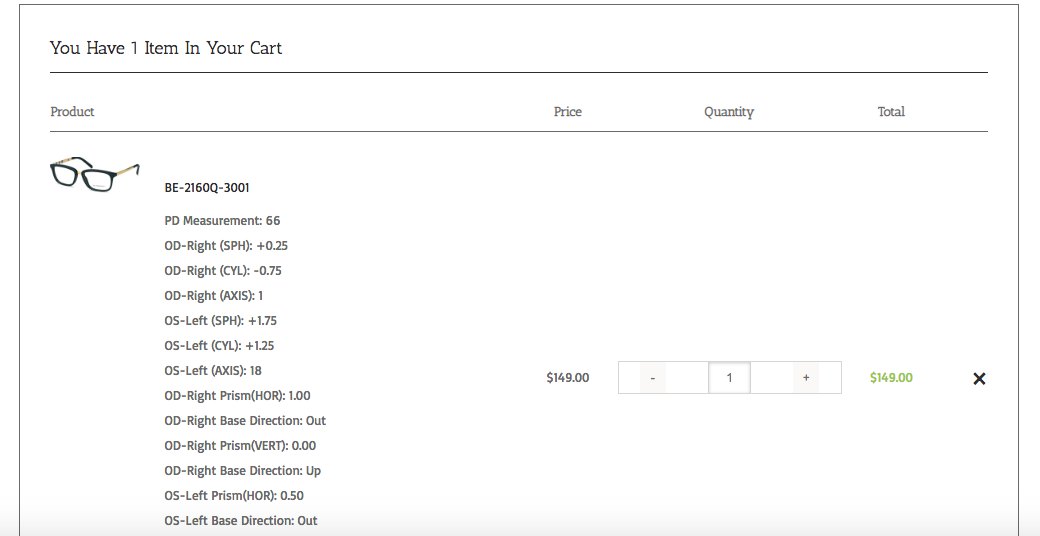This screenshot has height=536, width=1040.
Task: Select 'PD Measurement: 66' text
Action: pos(222,220)
